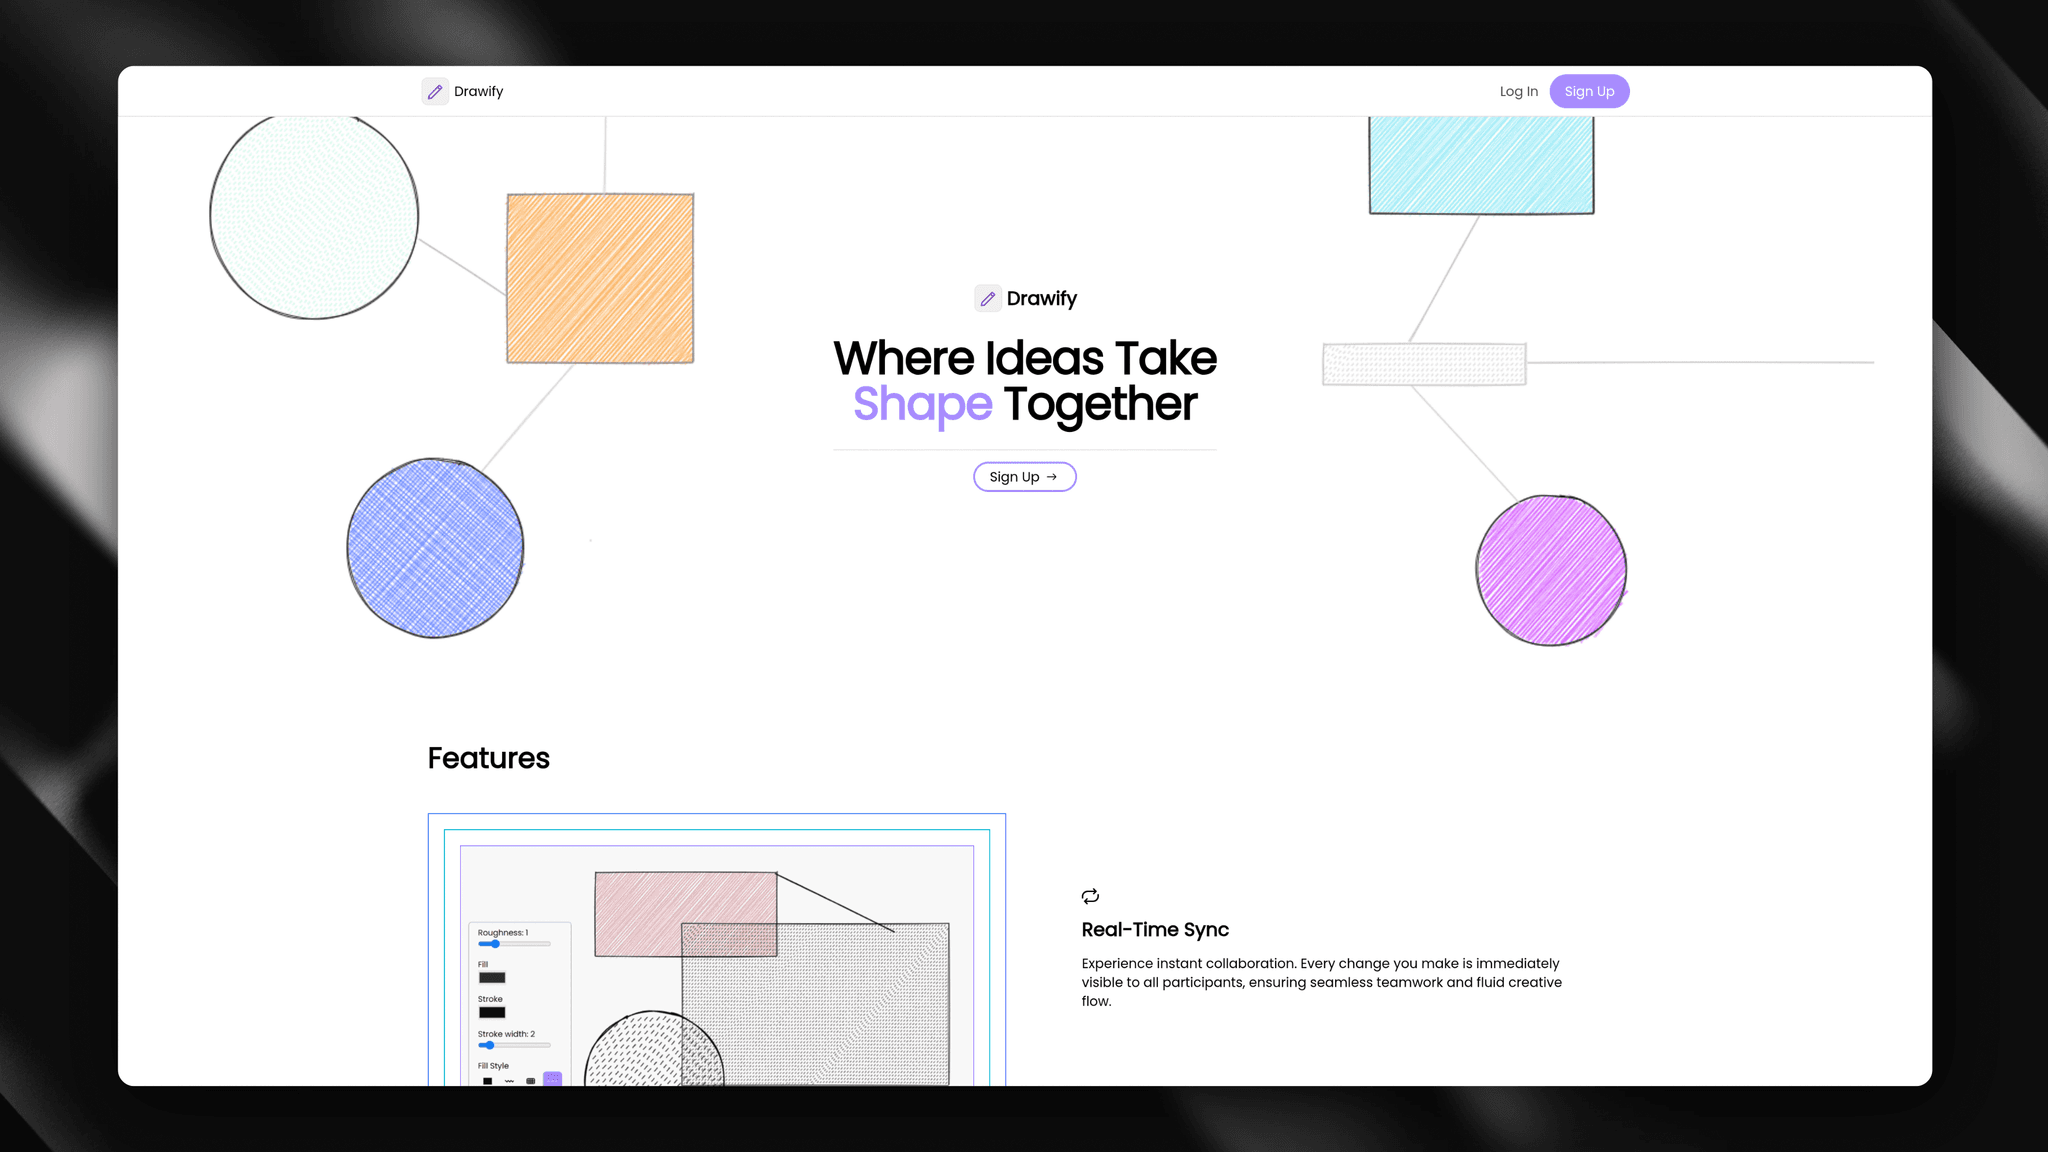Select the solid fill style icon

488,1080
